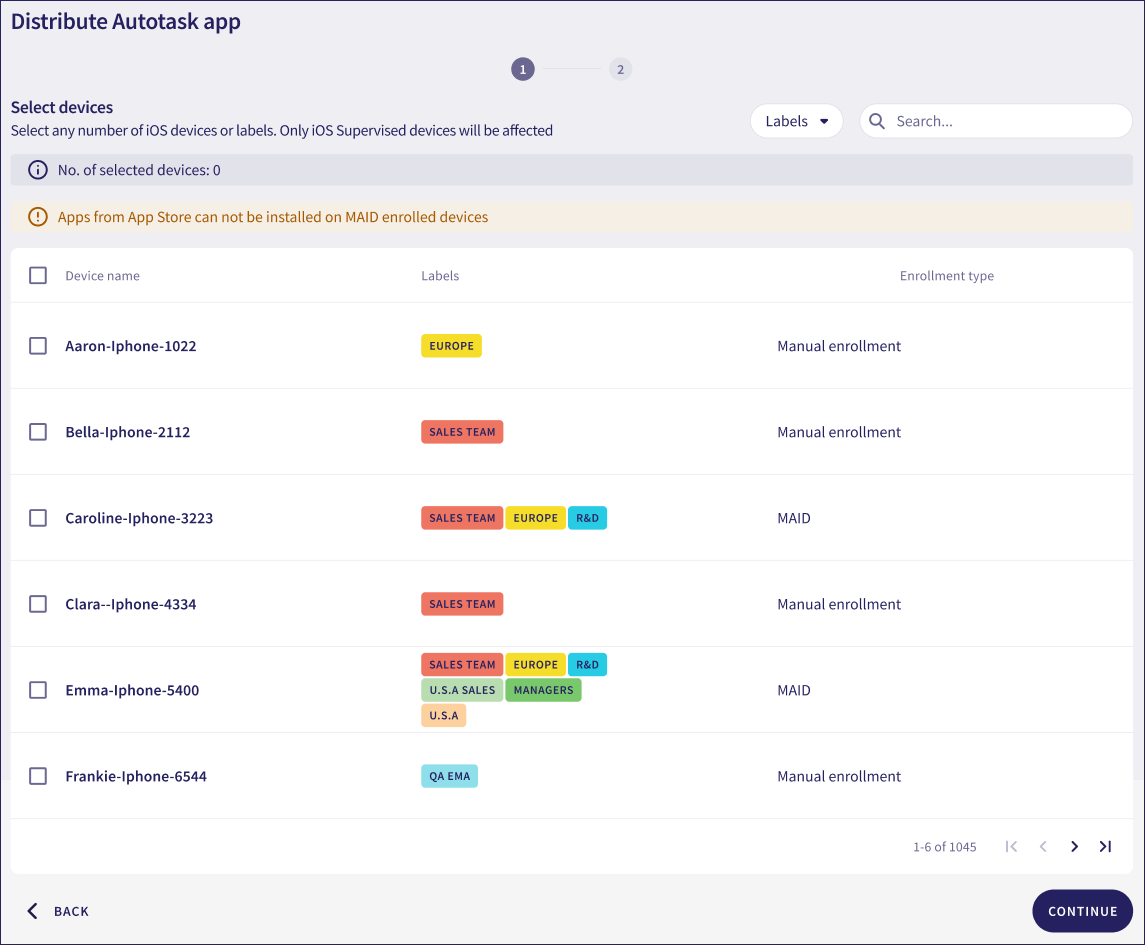Image resolution: width=1145 pixels, height=945 pixels.
Task: Go to the next page of devices
Action: (1074, 847)
